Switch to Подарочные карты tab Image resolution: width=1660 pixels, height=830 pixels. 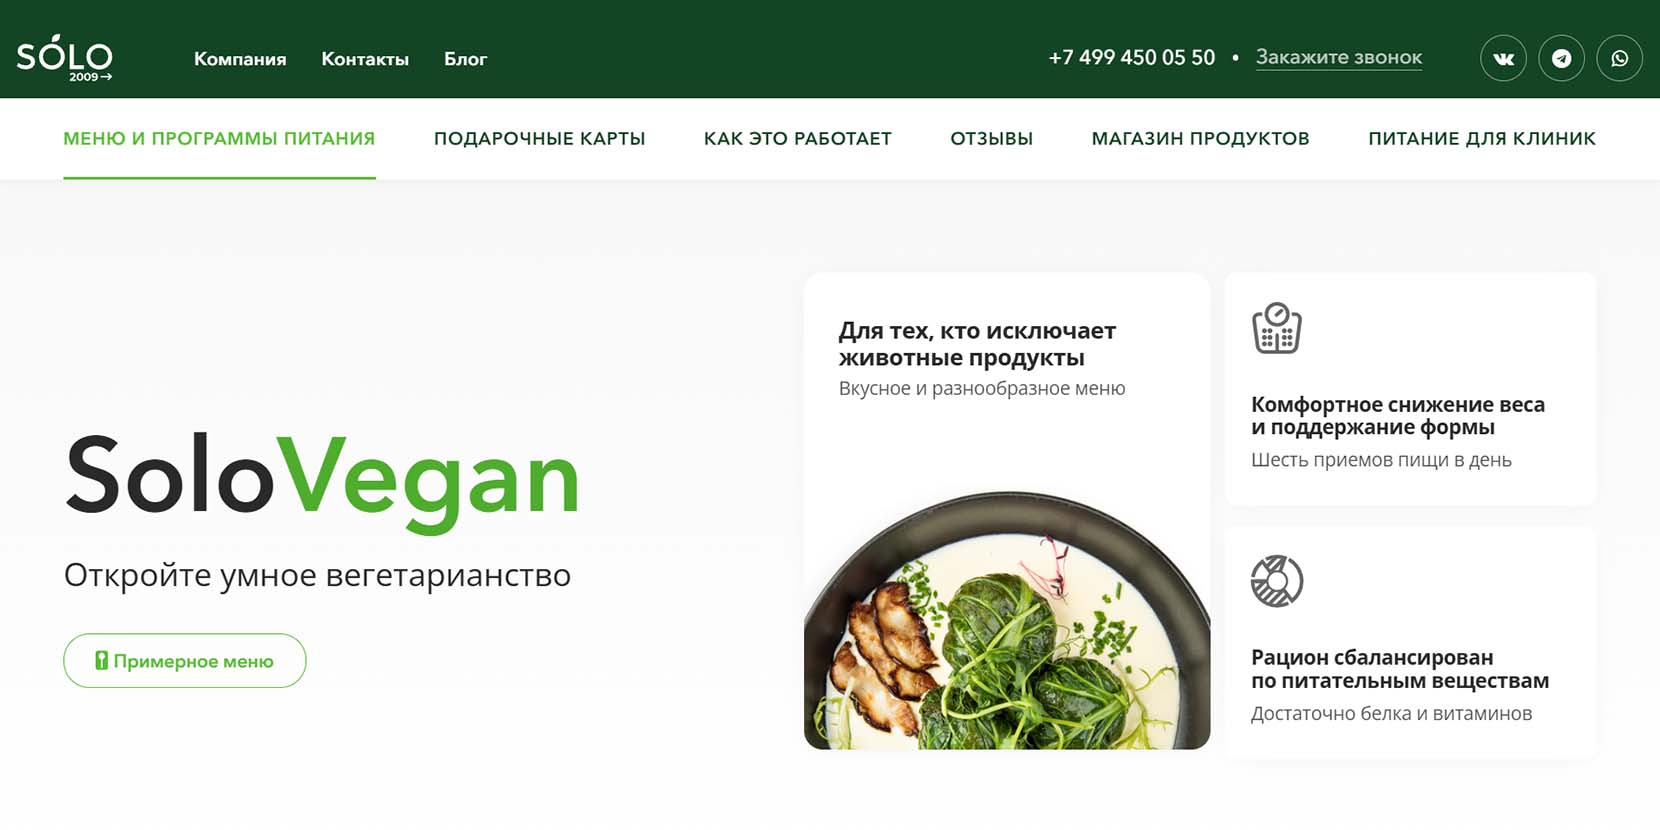pos(540,139)
